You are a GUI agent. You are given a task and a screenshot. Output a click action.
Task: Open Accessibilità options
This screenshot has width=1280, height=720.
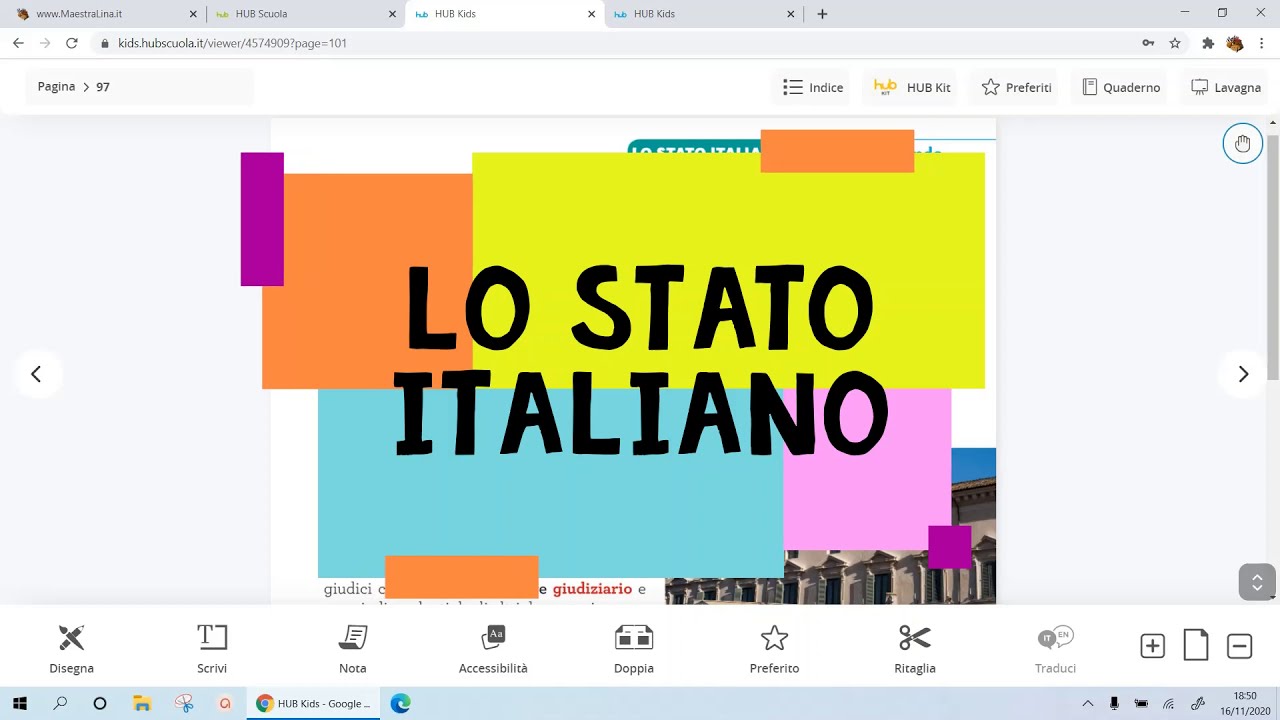pos(493,649)
